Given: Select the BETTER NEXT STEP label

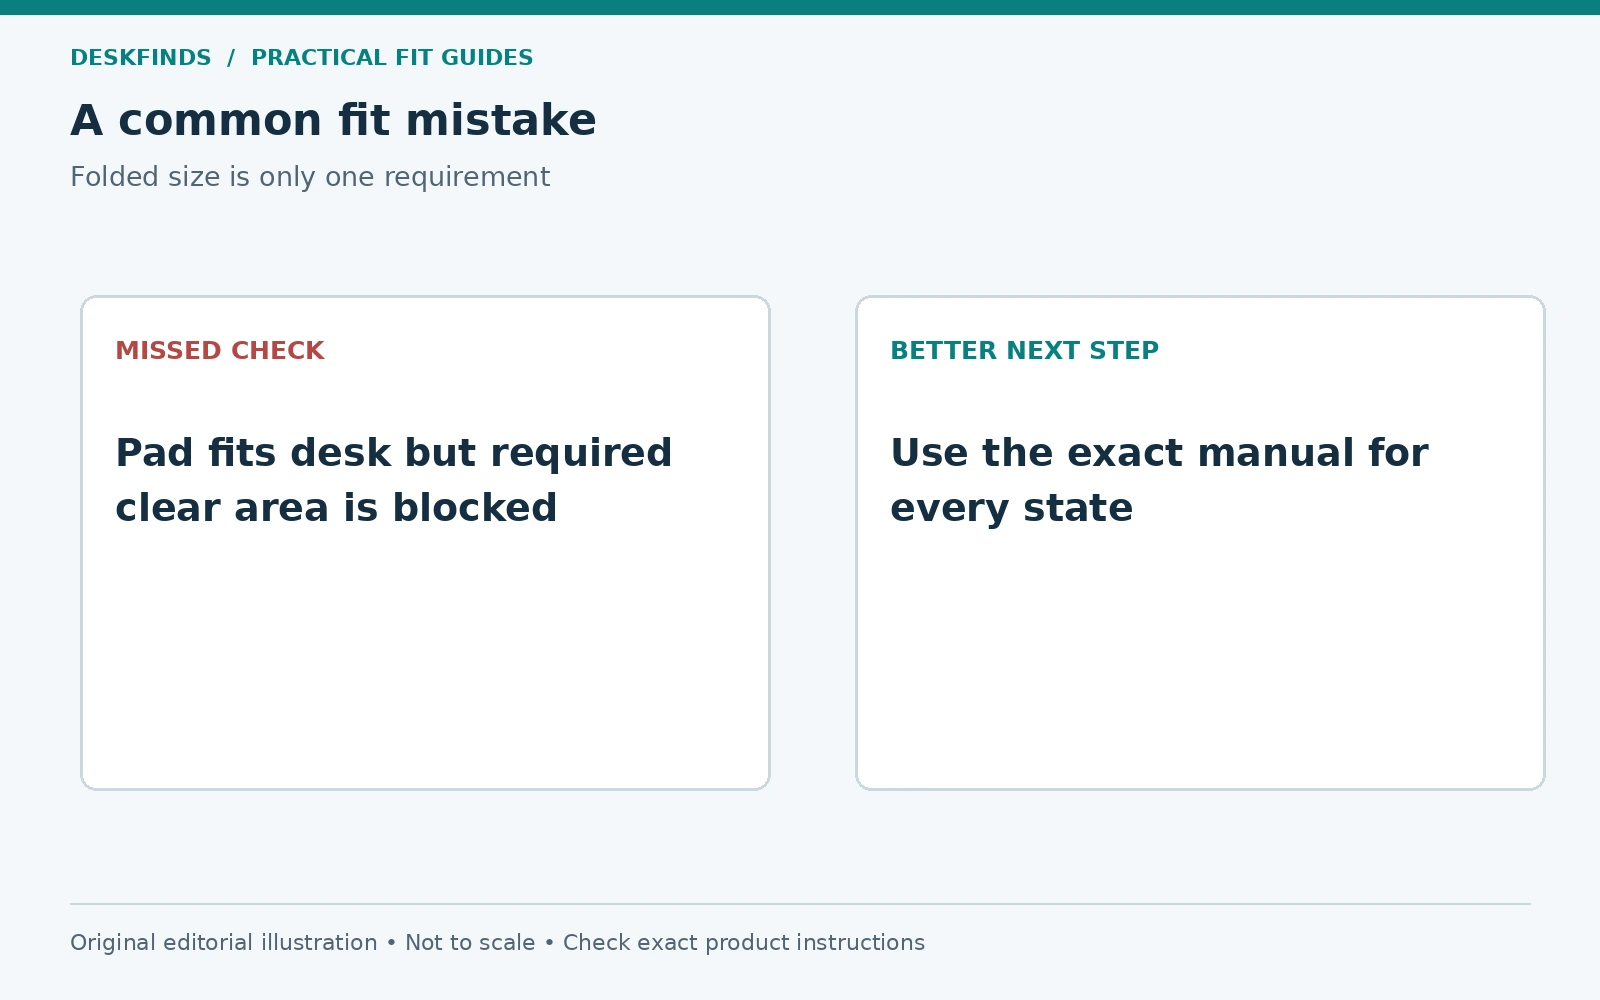Looking at the screenshot, I should (x=1024, y=351).
